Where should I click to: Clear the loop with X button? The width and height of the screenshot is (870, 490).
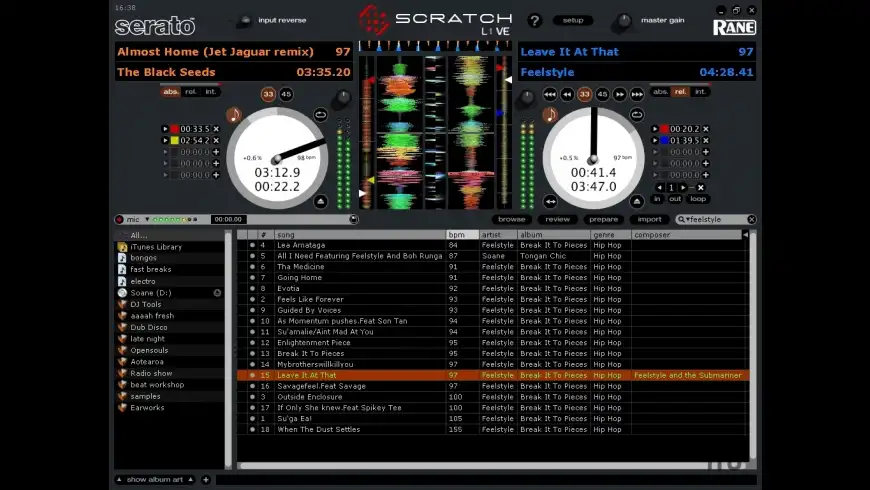[701, 188]
